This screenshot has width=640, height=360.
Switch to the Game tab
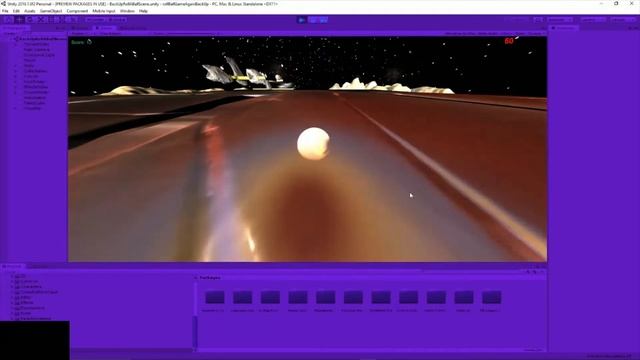(x=104, y=28)
